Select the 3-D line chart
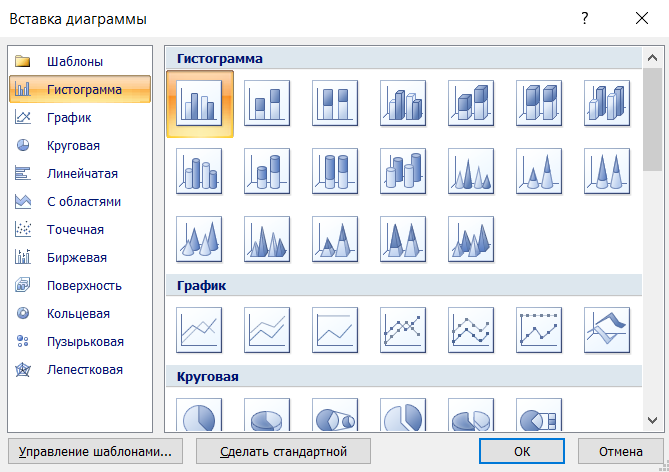669x472 pixels. (x=607, y=330)
